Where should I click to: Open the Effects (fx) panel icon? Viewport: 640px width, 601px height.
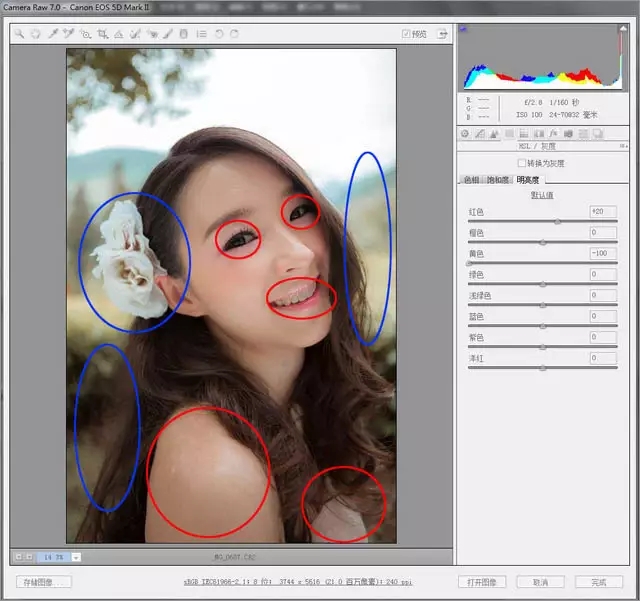pos(554,133)
